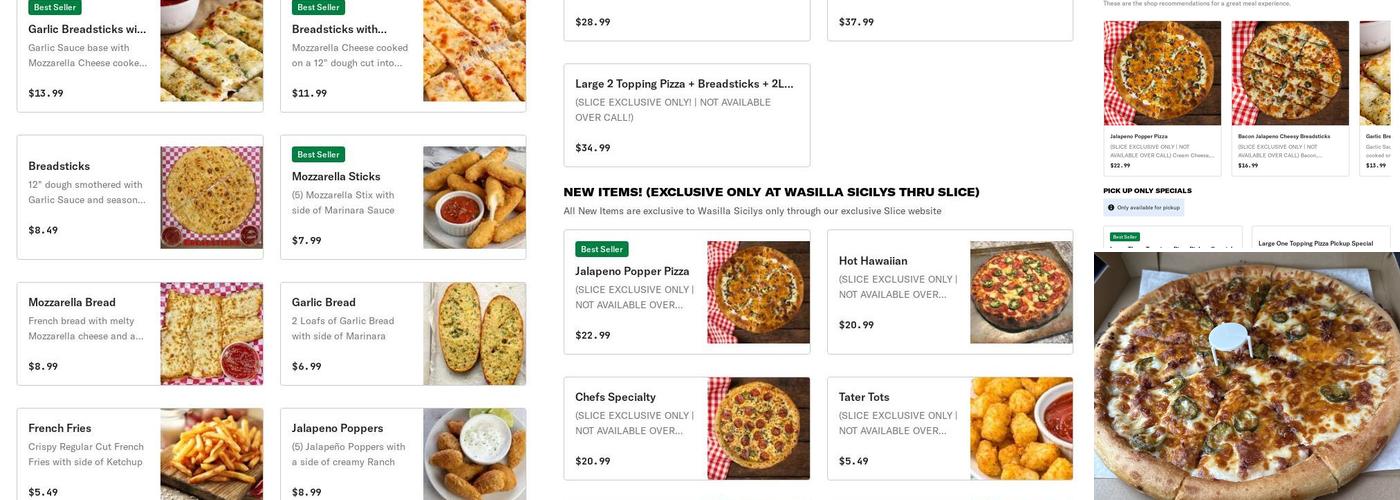
Task: Click the info icon beside 'Only available for pickup'
Action: coord(1111,208)
